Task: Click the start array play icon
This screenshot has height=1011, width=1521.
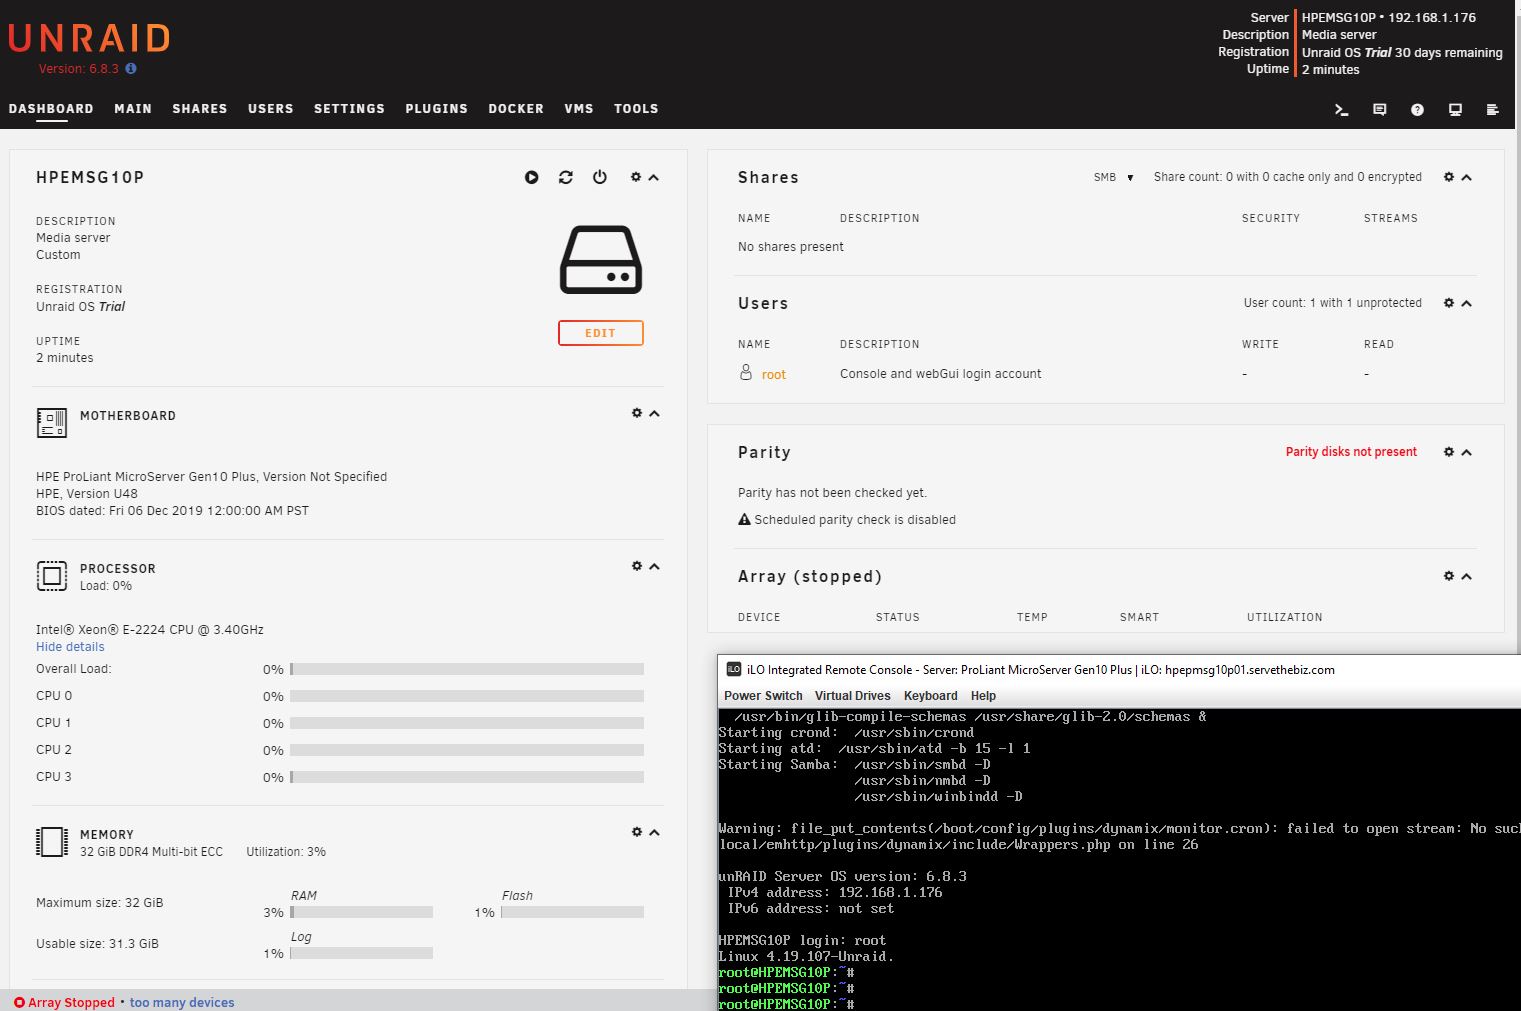Action: (x=532, y=177)
